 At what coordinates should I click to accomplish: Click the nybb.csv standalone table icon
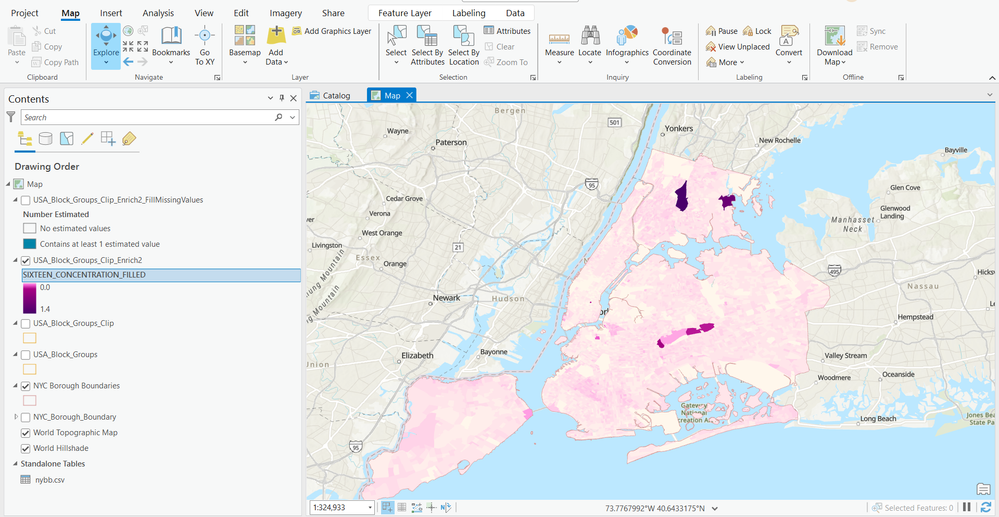[25, 479]
